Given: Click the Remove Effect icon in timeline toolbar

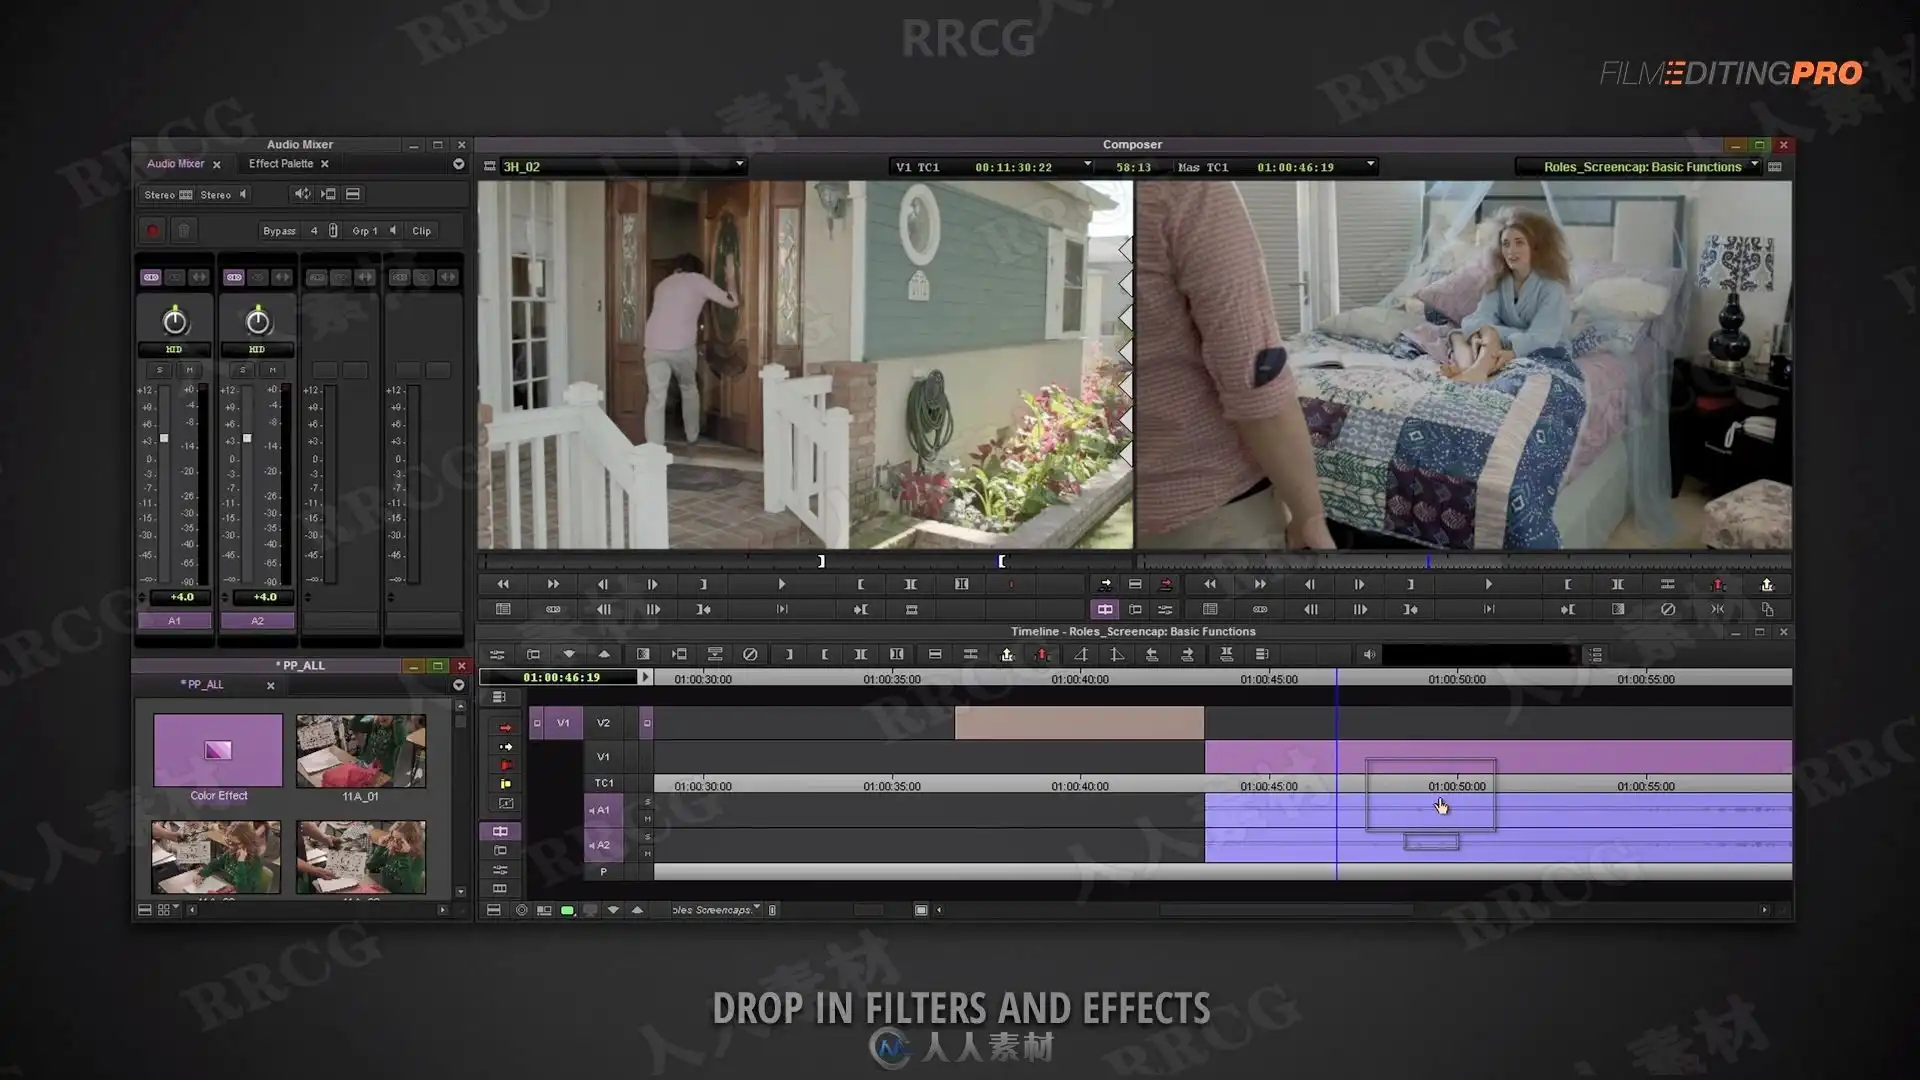Looking at the screenshot, I should point(750,655).
